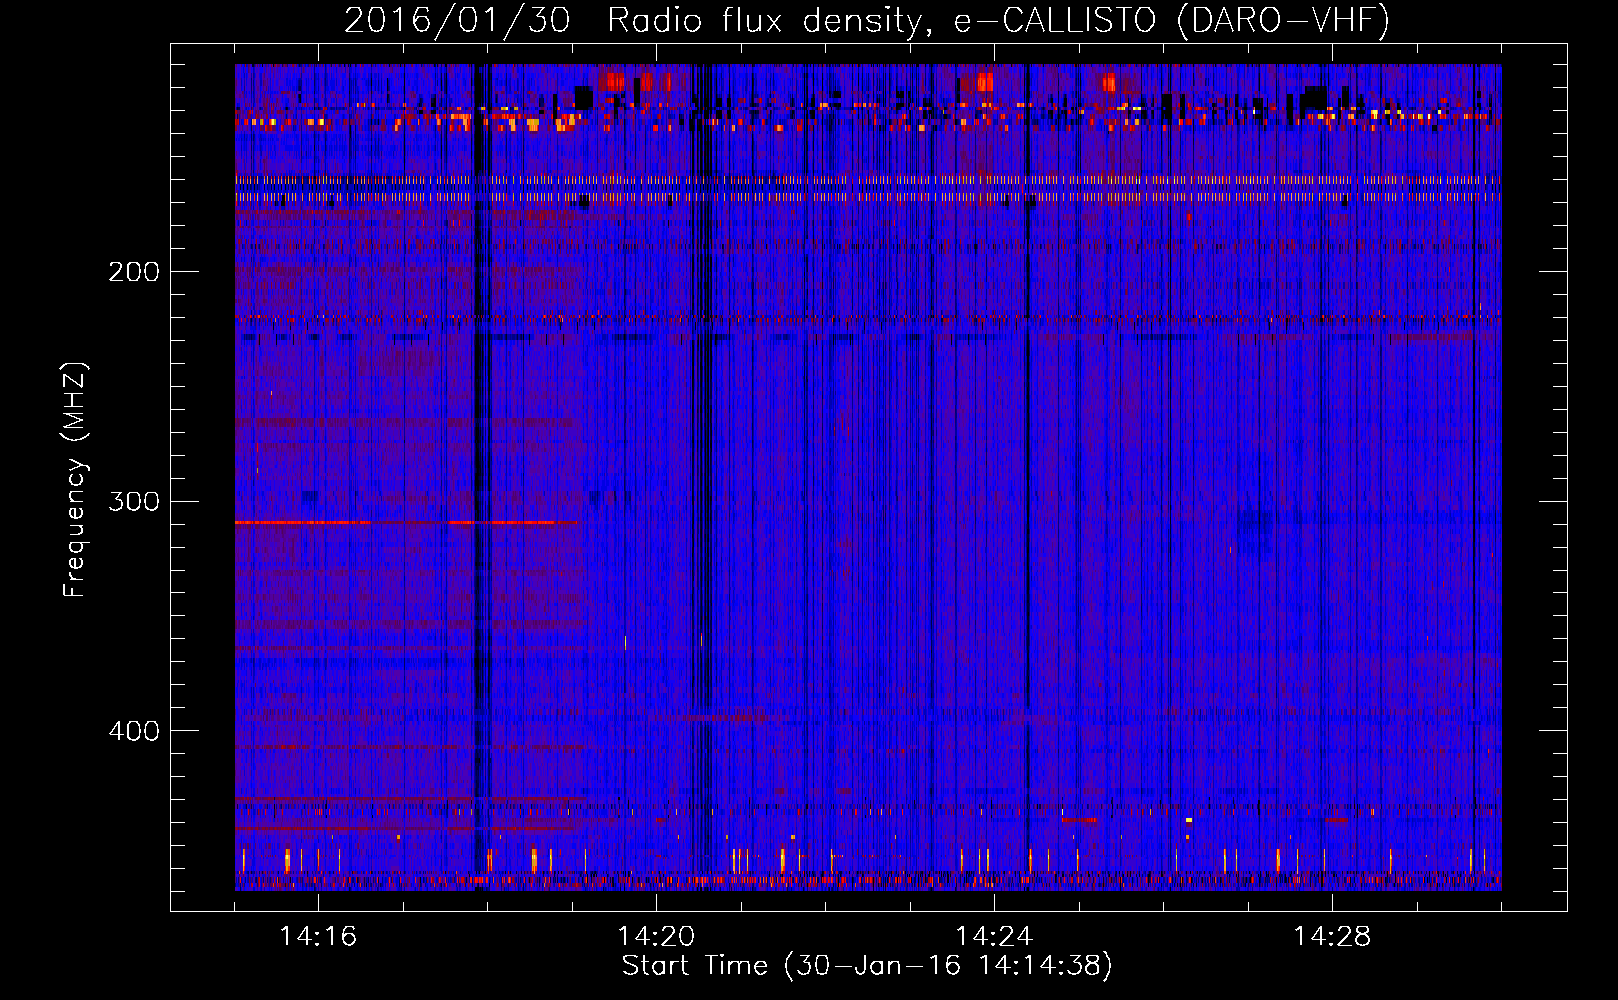Click the 'Start Time (30-Jan-16 14:14:38)' label
Image resolution: width=1618 pixels, height=1000 pixels.
tap(867, 966)
